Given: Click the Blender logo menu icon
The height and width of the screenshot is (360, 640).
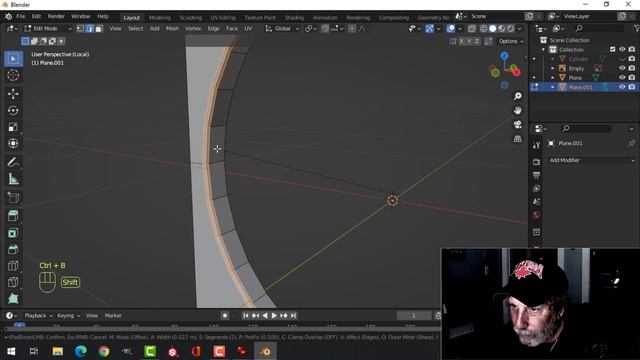Looking at the screenshot, I should click(8, 16).
